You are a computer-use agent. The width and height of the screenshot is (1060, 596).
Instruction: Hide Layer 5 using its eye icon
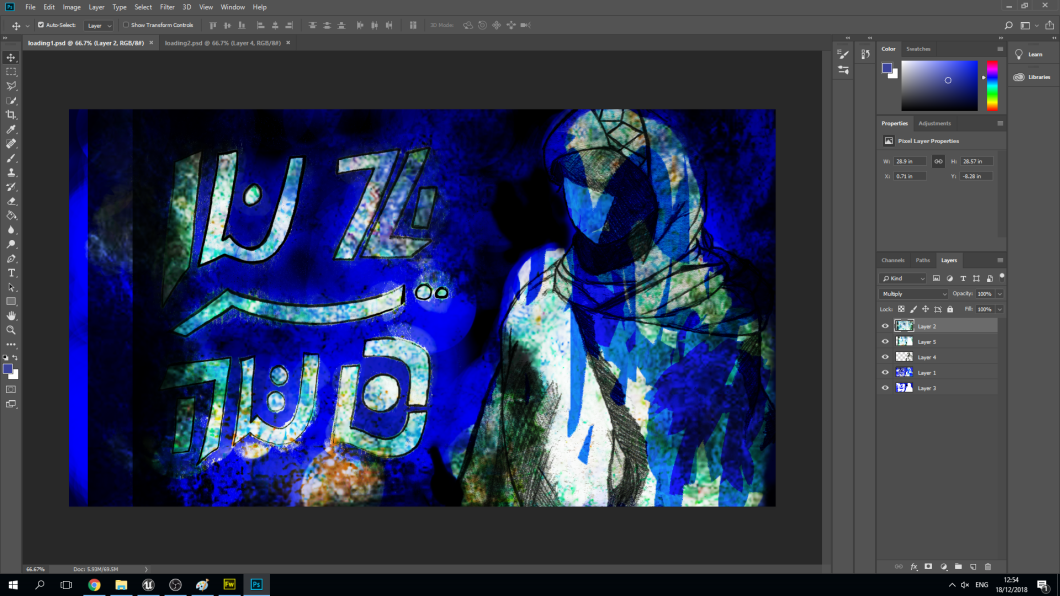click(x=885, y=342)
